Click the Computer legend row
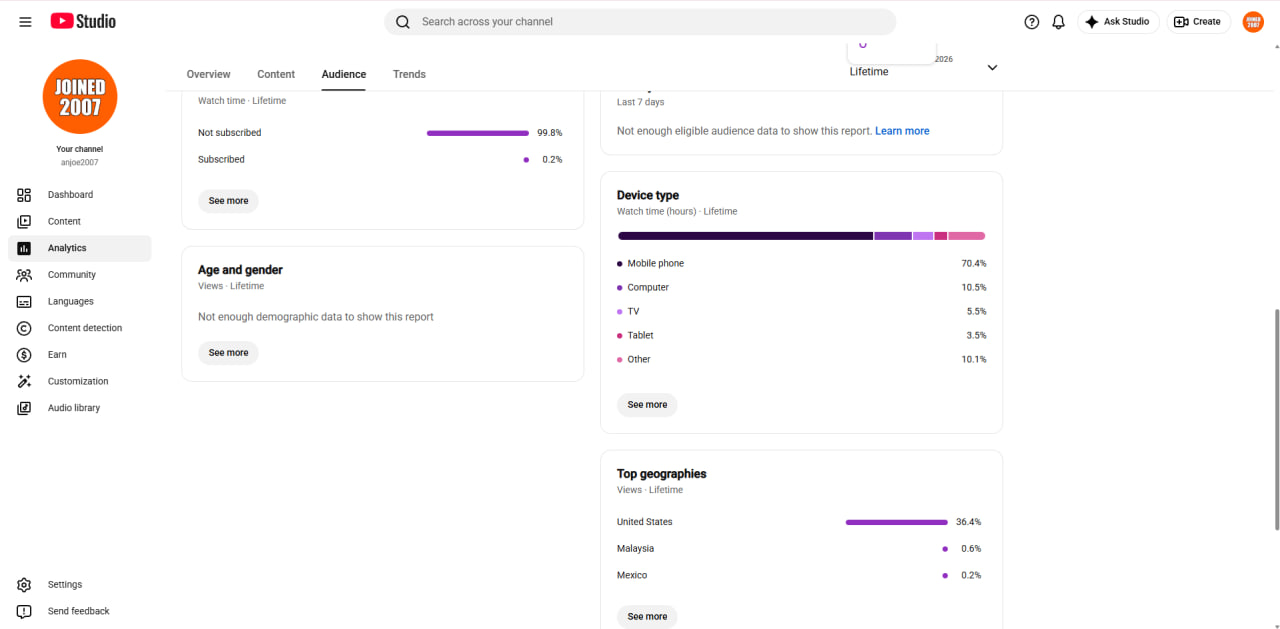1280x629 pixels. (x=802, y=288)
